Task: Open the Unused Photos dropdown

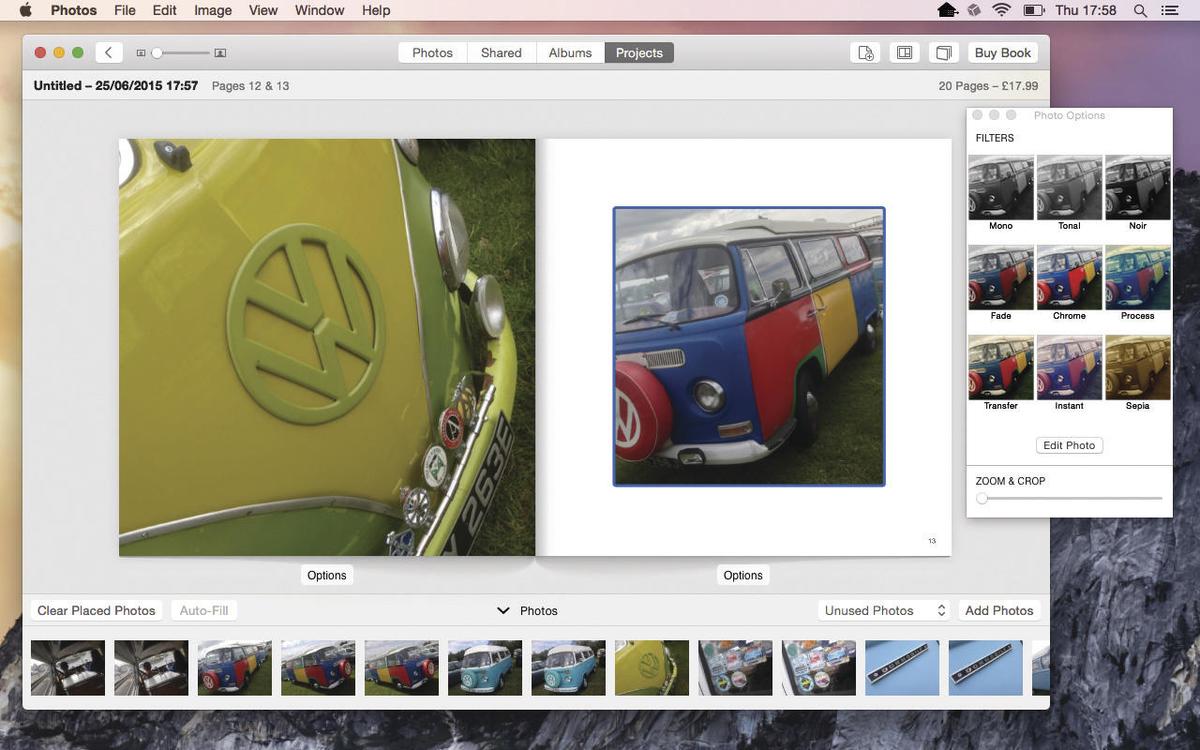Action: pyautogui.click(x=884, y=610)
